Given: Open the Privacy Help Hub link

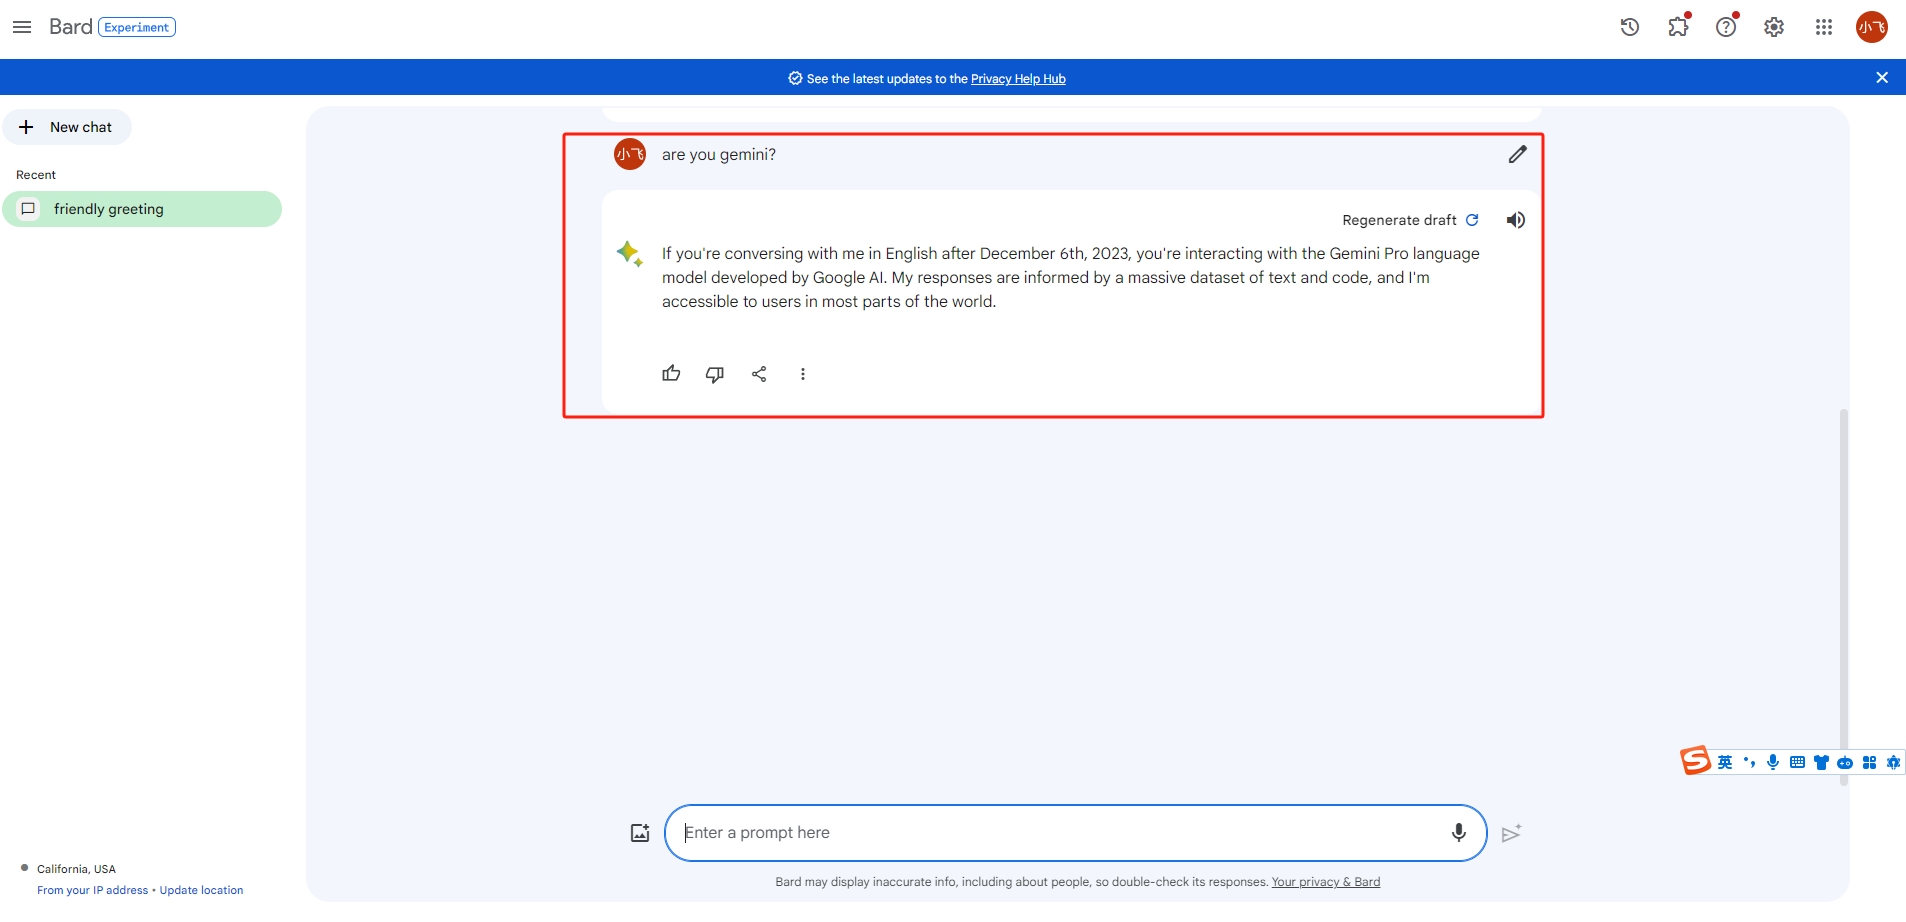Looking at the screenshot, I should click(x=1018, y=79).
